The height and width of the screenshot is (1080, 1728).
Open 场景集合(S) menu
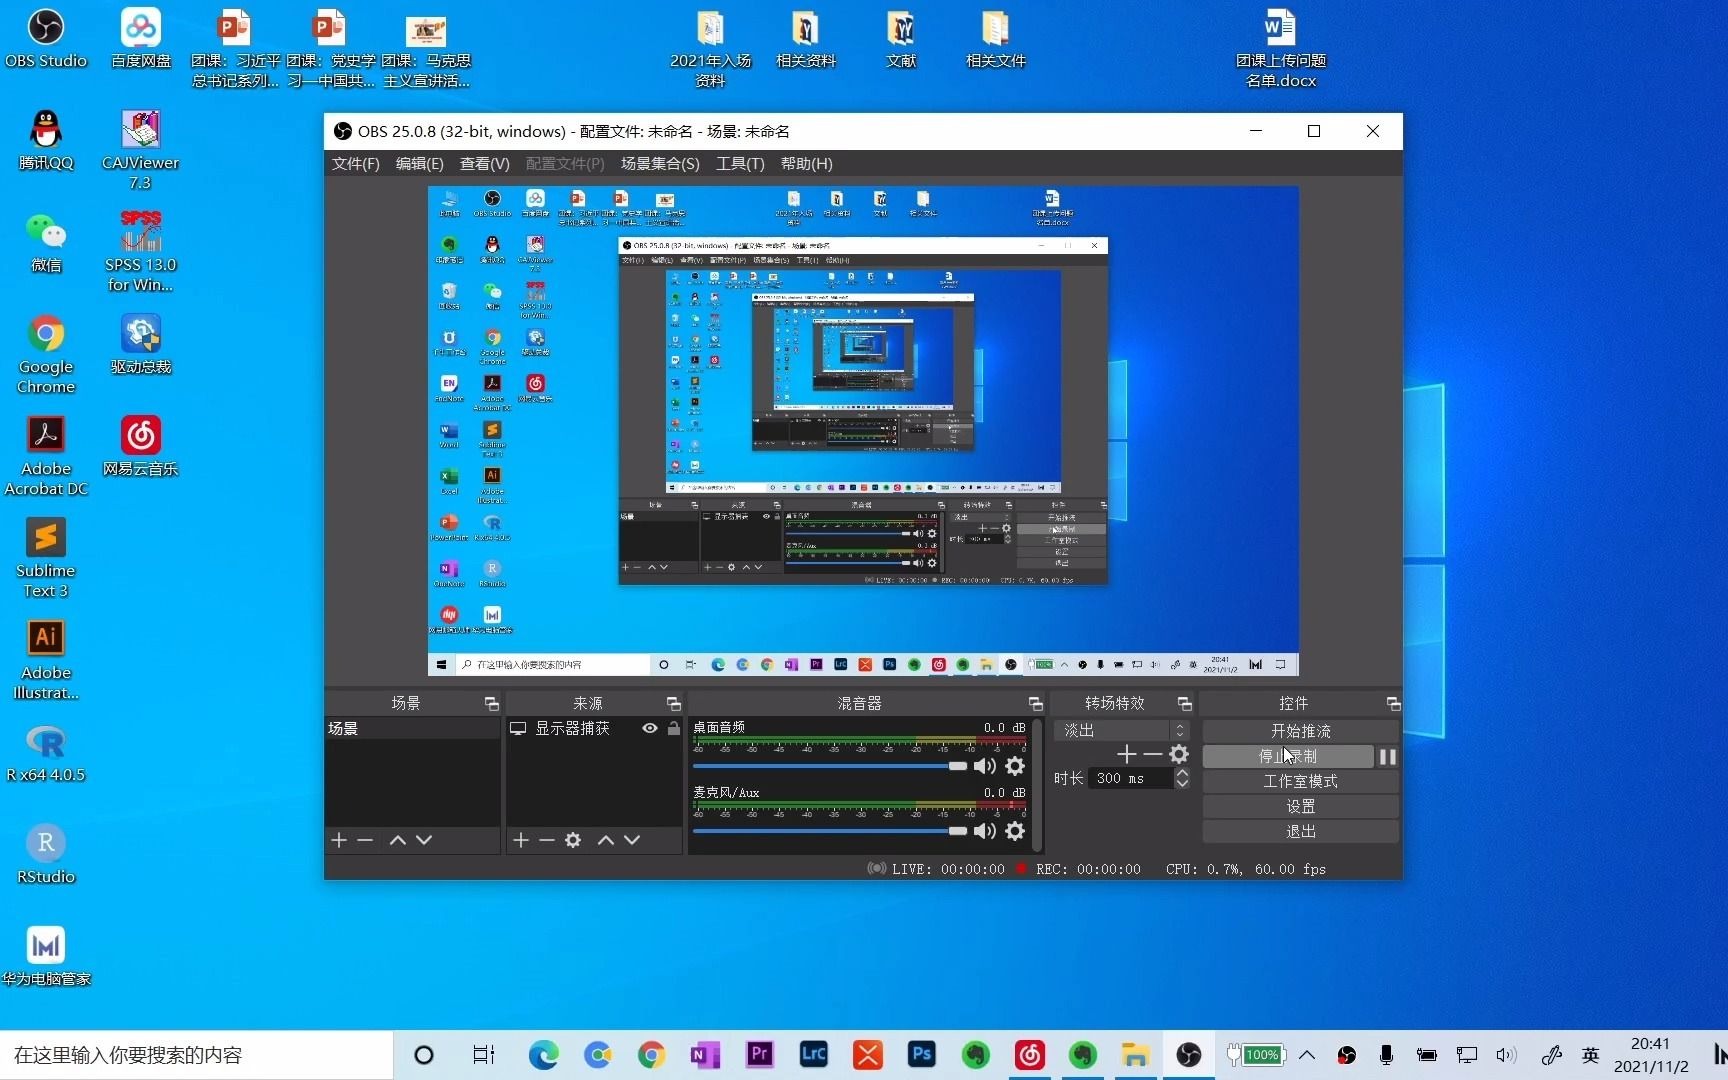660,164
